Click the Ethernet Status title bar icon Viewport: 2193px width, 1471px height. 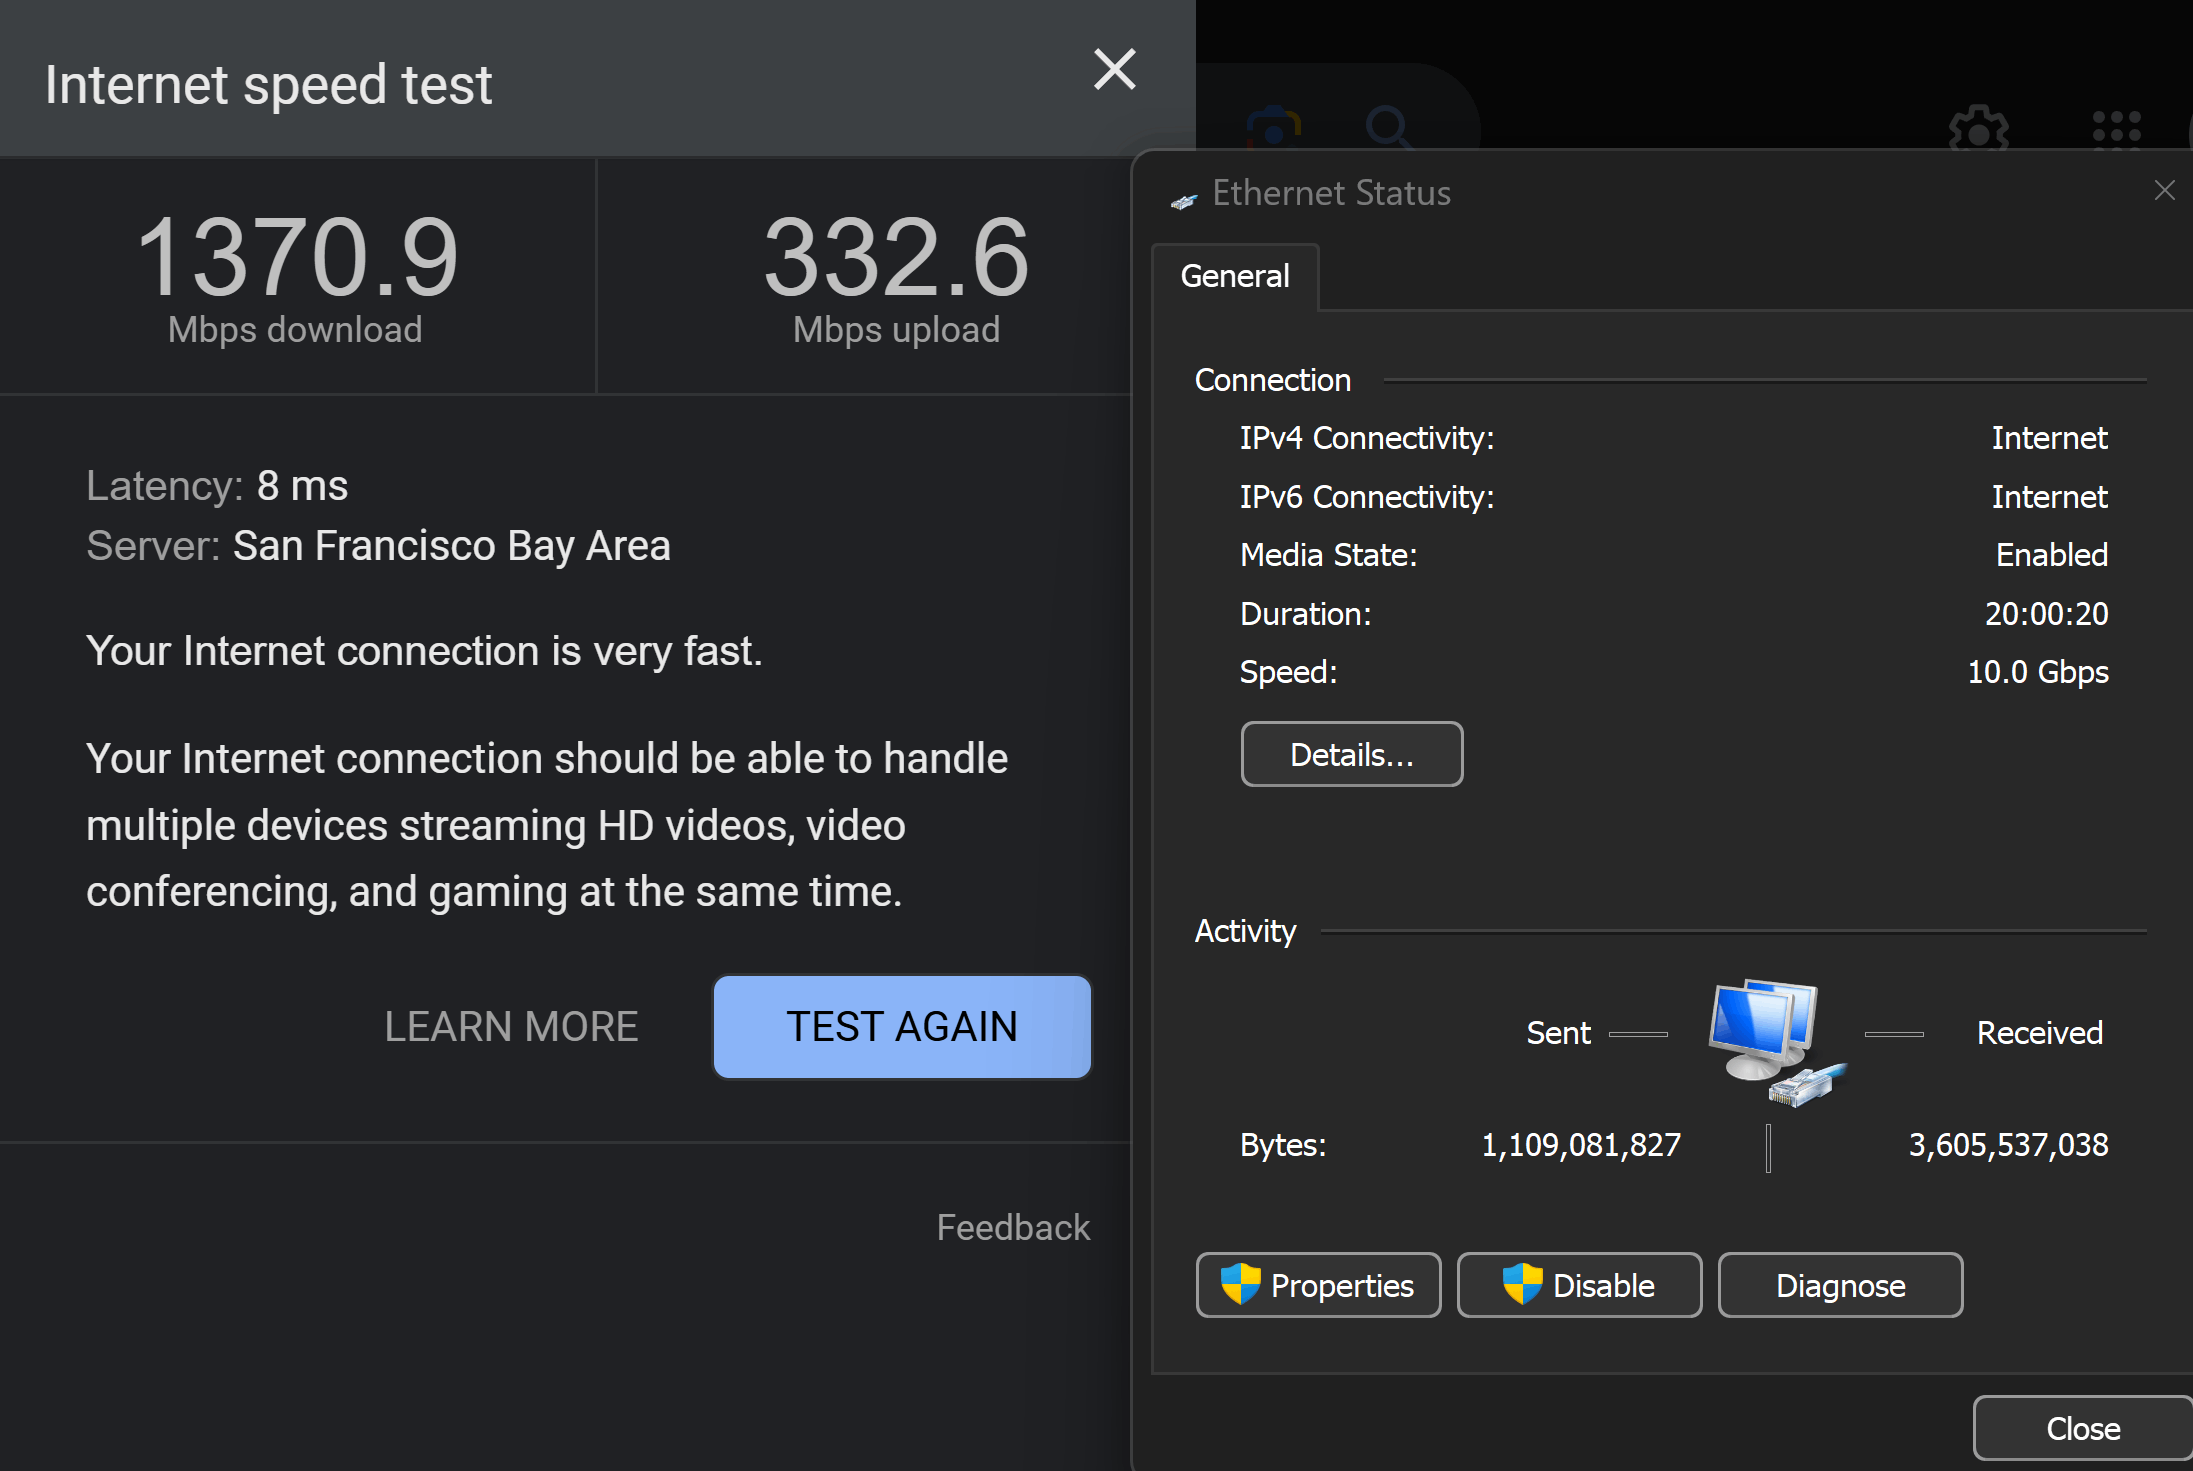coord(1184,201)
